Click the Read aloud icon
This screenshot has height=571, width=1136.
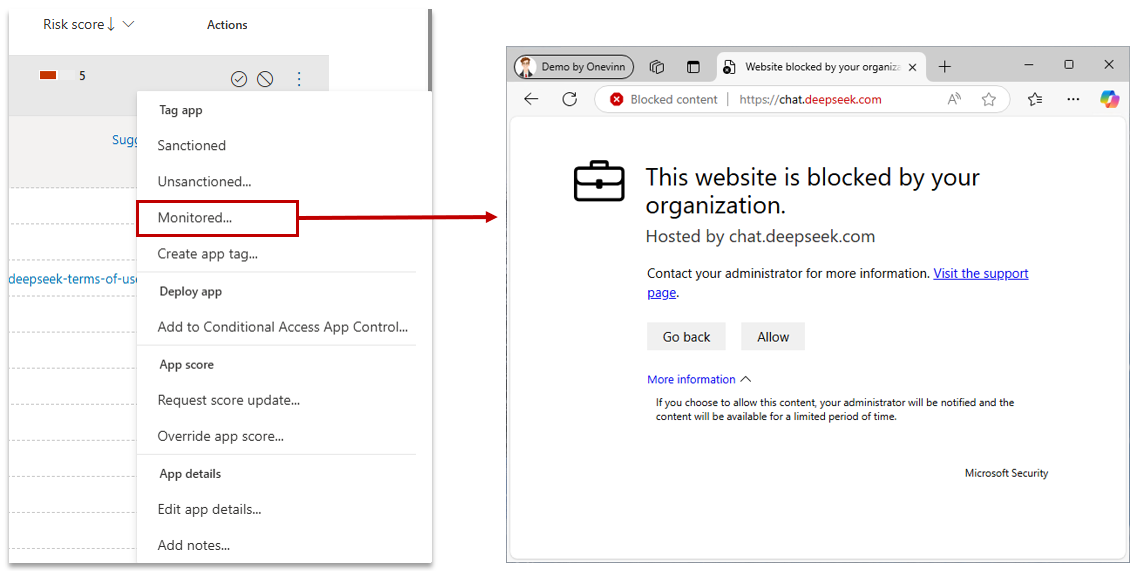[x=954, y=99]
